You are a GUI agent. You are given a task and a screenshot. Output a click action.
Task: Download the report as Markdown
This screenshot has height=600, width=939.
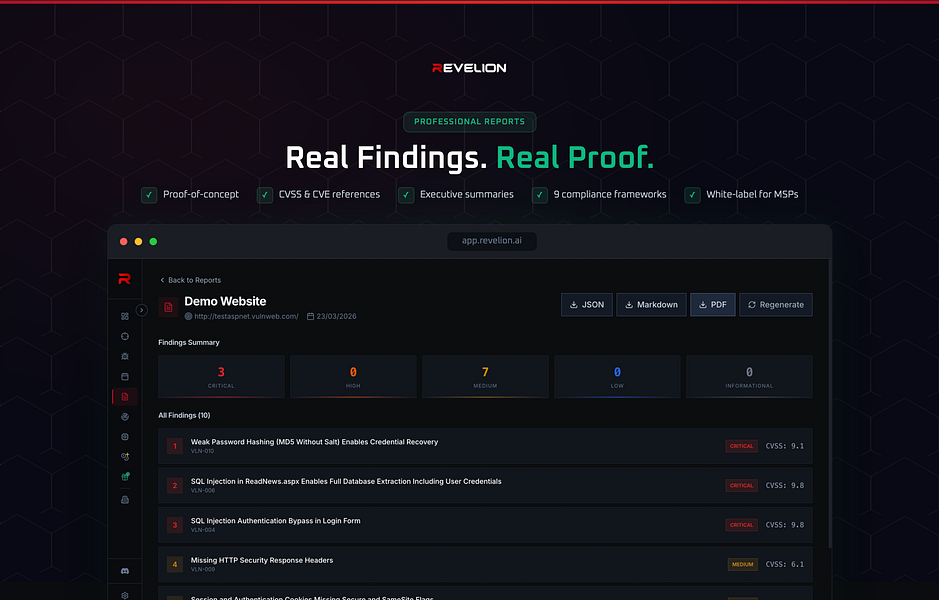(x=651, y=305)
